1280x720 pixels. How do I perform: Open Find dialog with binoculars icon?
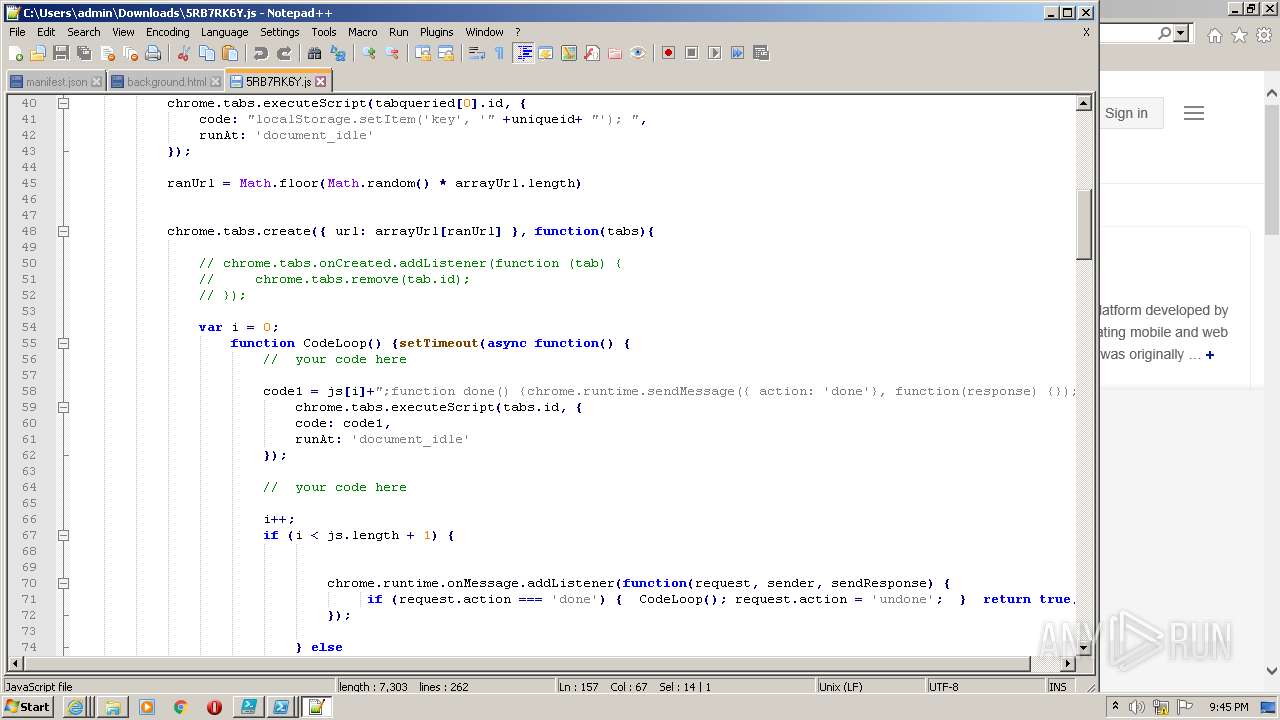[x=315, y=53]
